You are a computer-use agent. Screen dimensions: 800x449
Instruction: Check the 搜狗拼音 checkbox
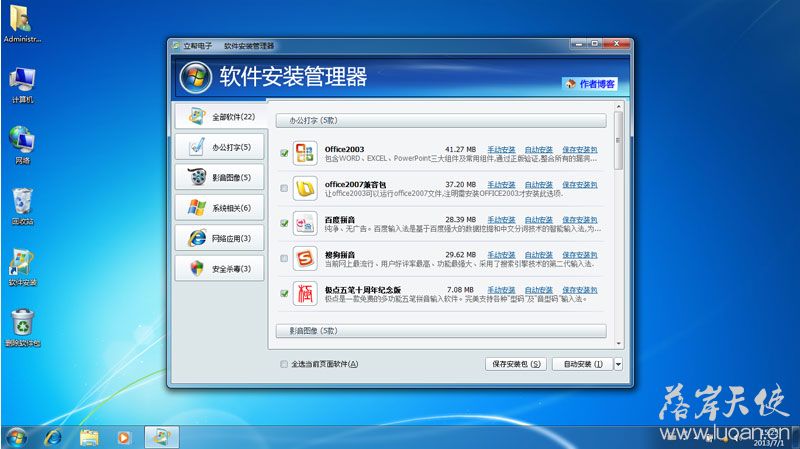tap(284, 258)
